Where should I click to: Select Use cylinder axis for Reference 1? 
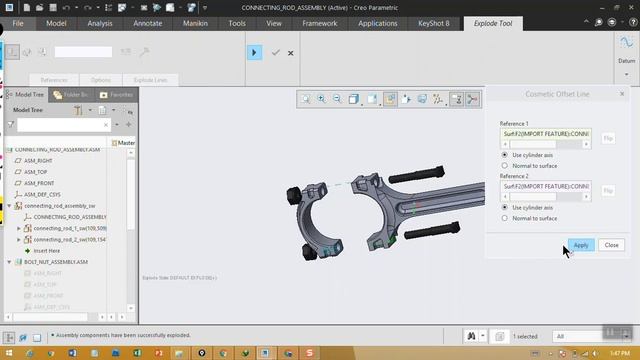505,155
